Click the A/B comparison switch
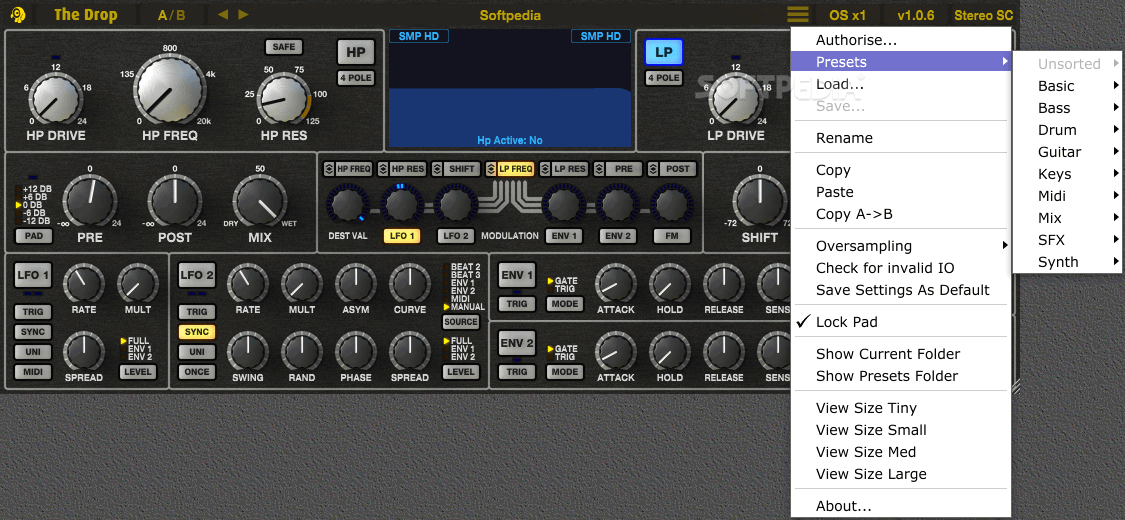This screenshot has height=520, width=1125. coord(171,15)
